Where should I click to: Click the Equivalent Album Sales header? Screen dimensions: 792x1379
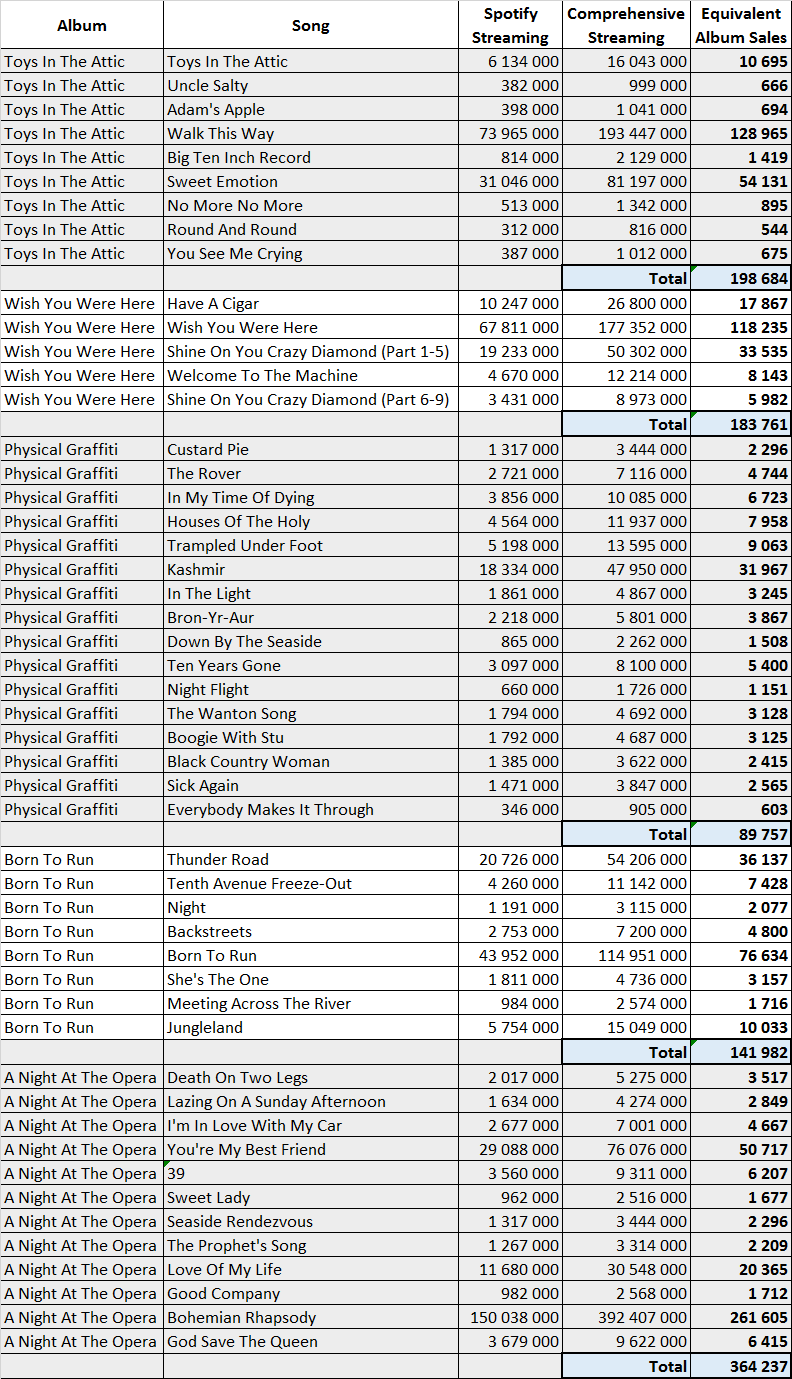click(x=741, y=25)
